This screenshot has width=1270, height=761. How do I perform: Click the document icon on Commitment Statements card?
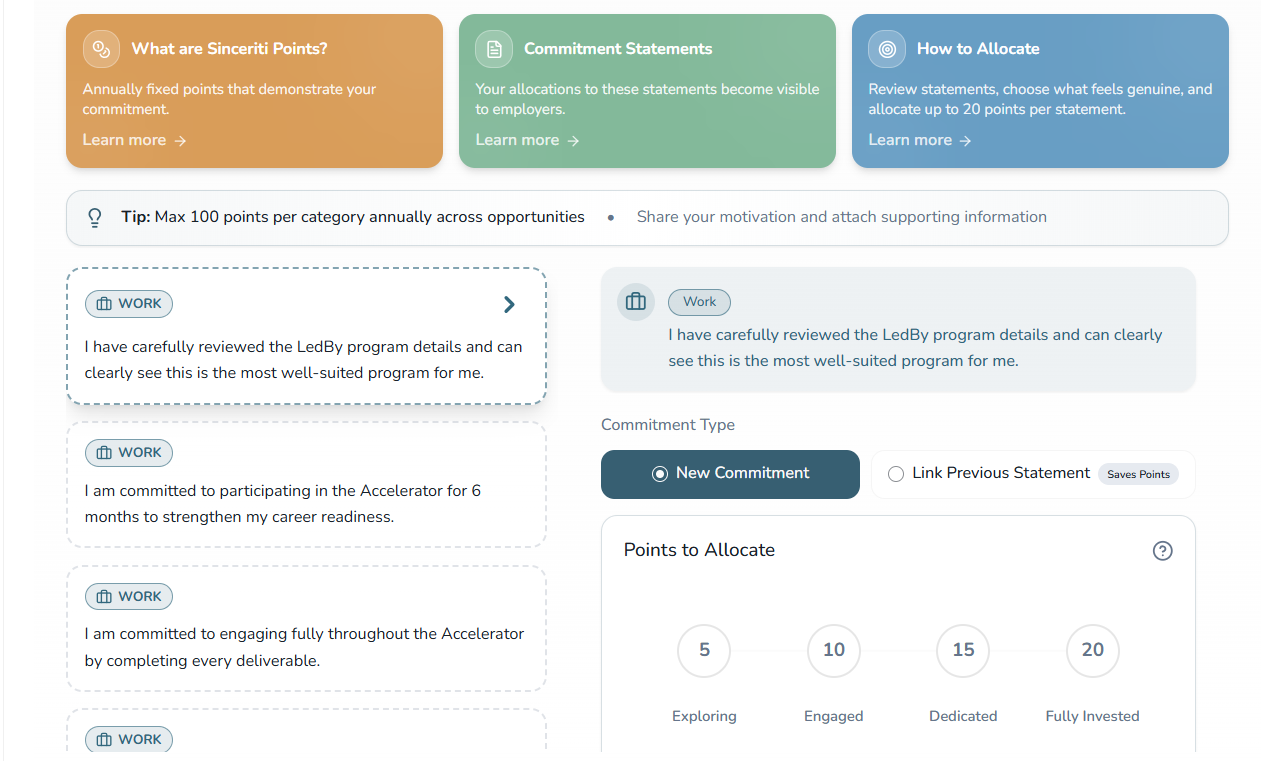tap(493, 49)
